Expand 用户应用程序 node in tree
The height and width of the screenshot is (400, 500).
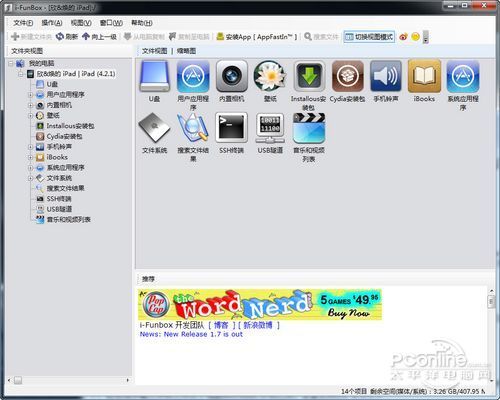[30, 95]
